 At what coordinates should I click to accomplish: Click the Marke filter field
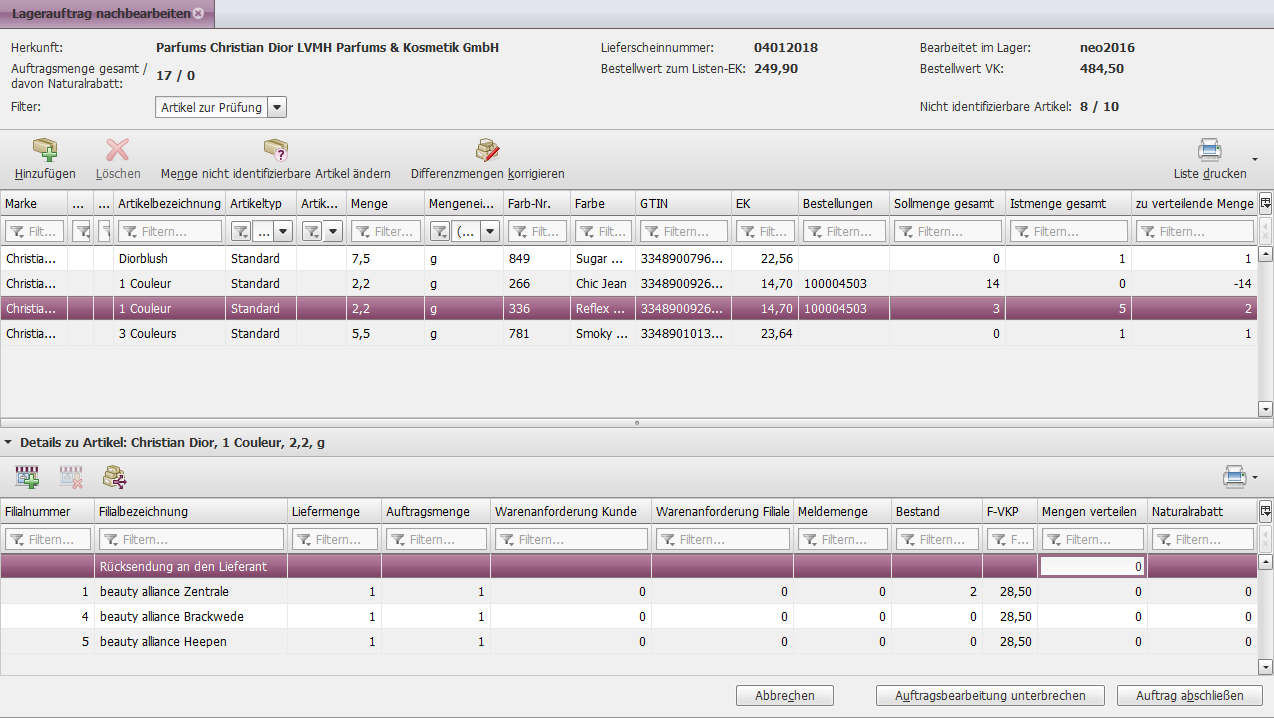34,231
